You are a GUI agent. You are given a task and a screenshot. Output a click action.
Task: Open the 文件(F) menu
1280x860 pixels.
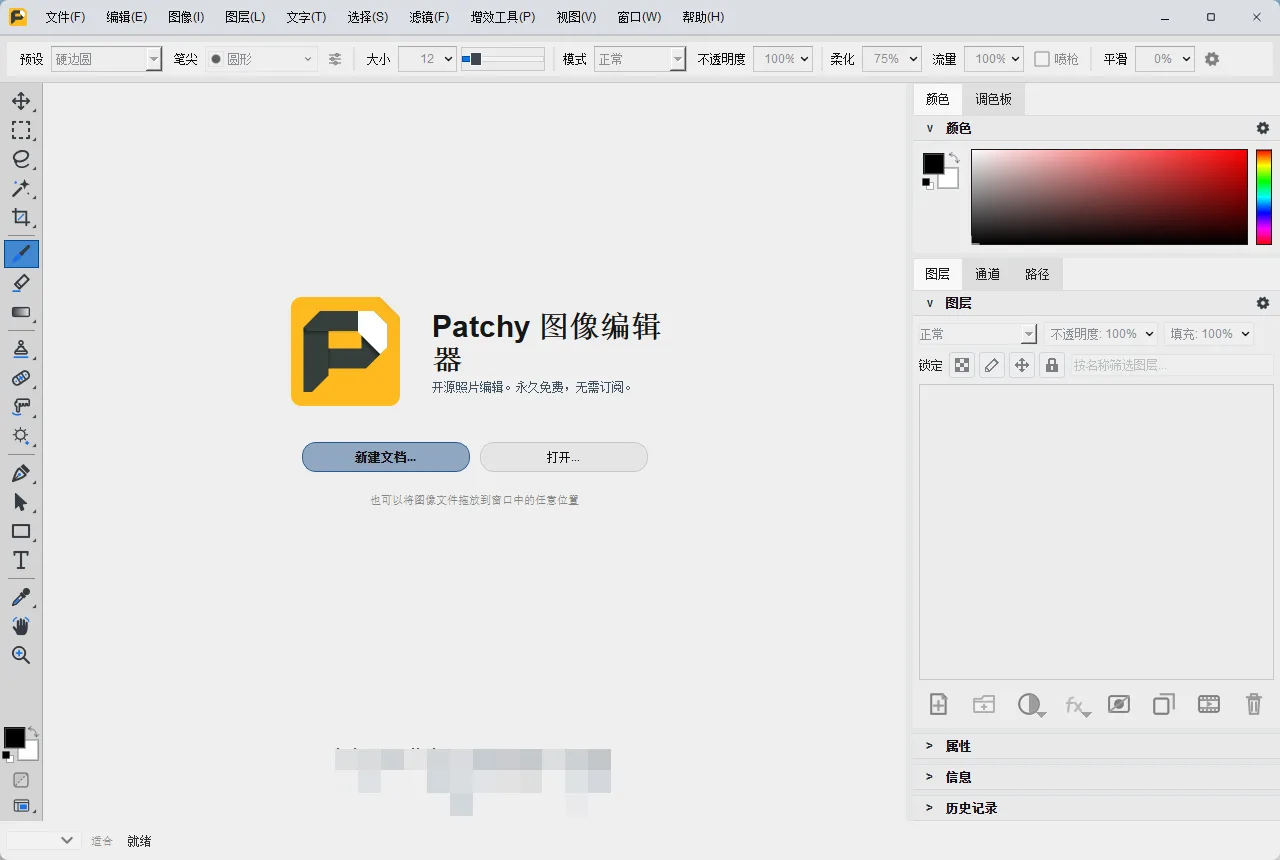click(66, 17)
